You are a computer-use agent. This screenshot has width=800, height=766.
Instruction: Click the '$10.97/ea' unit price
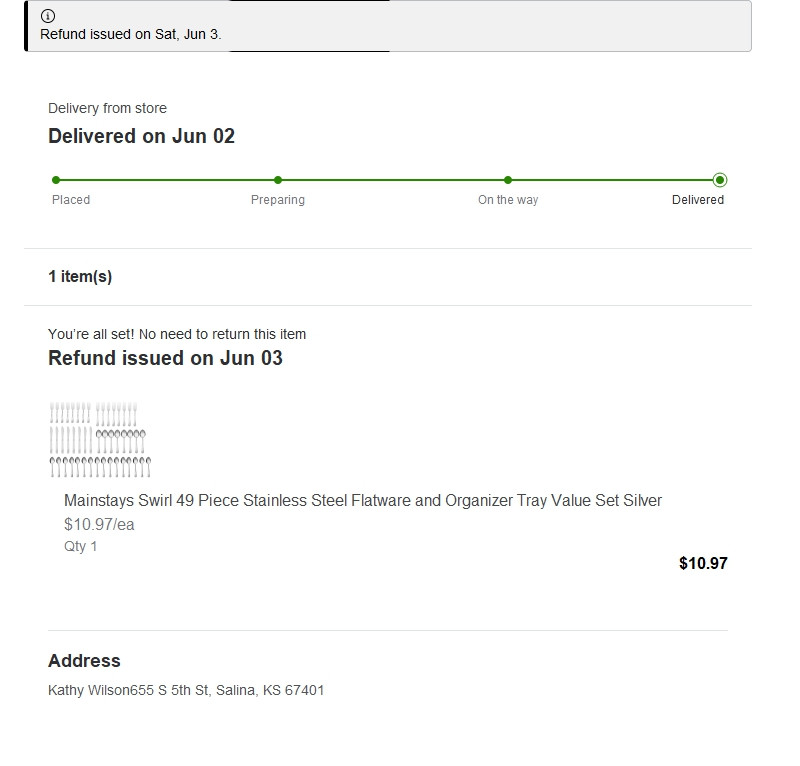coord(99,524)
